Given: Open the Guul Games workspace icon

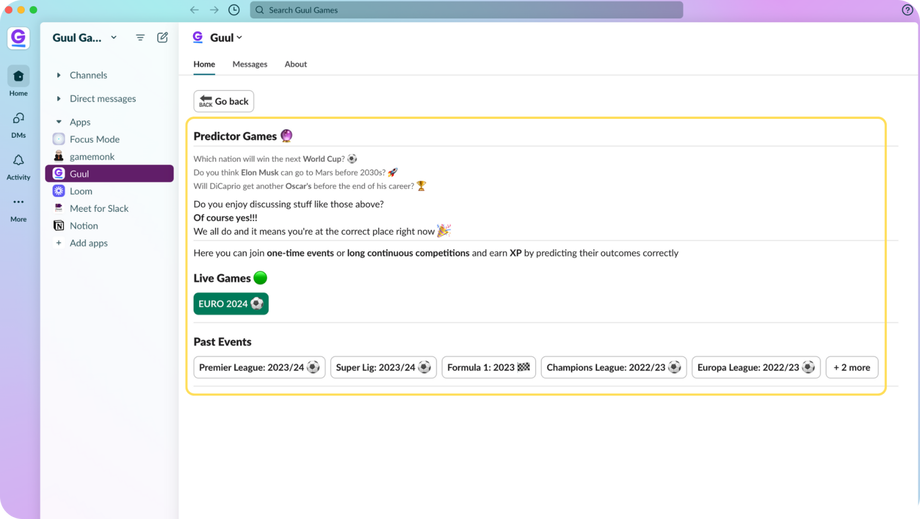Looking at the screenshot, I should [x=18, y=38].
